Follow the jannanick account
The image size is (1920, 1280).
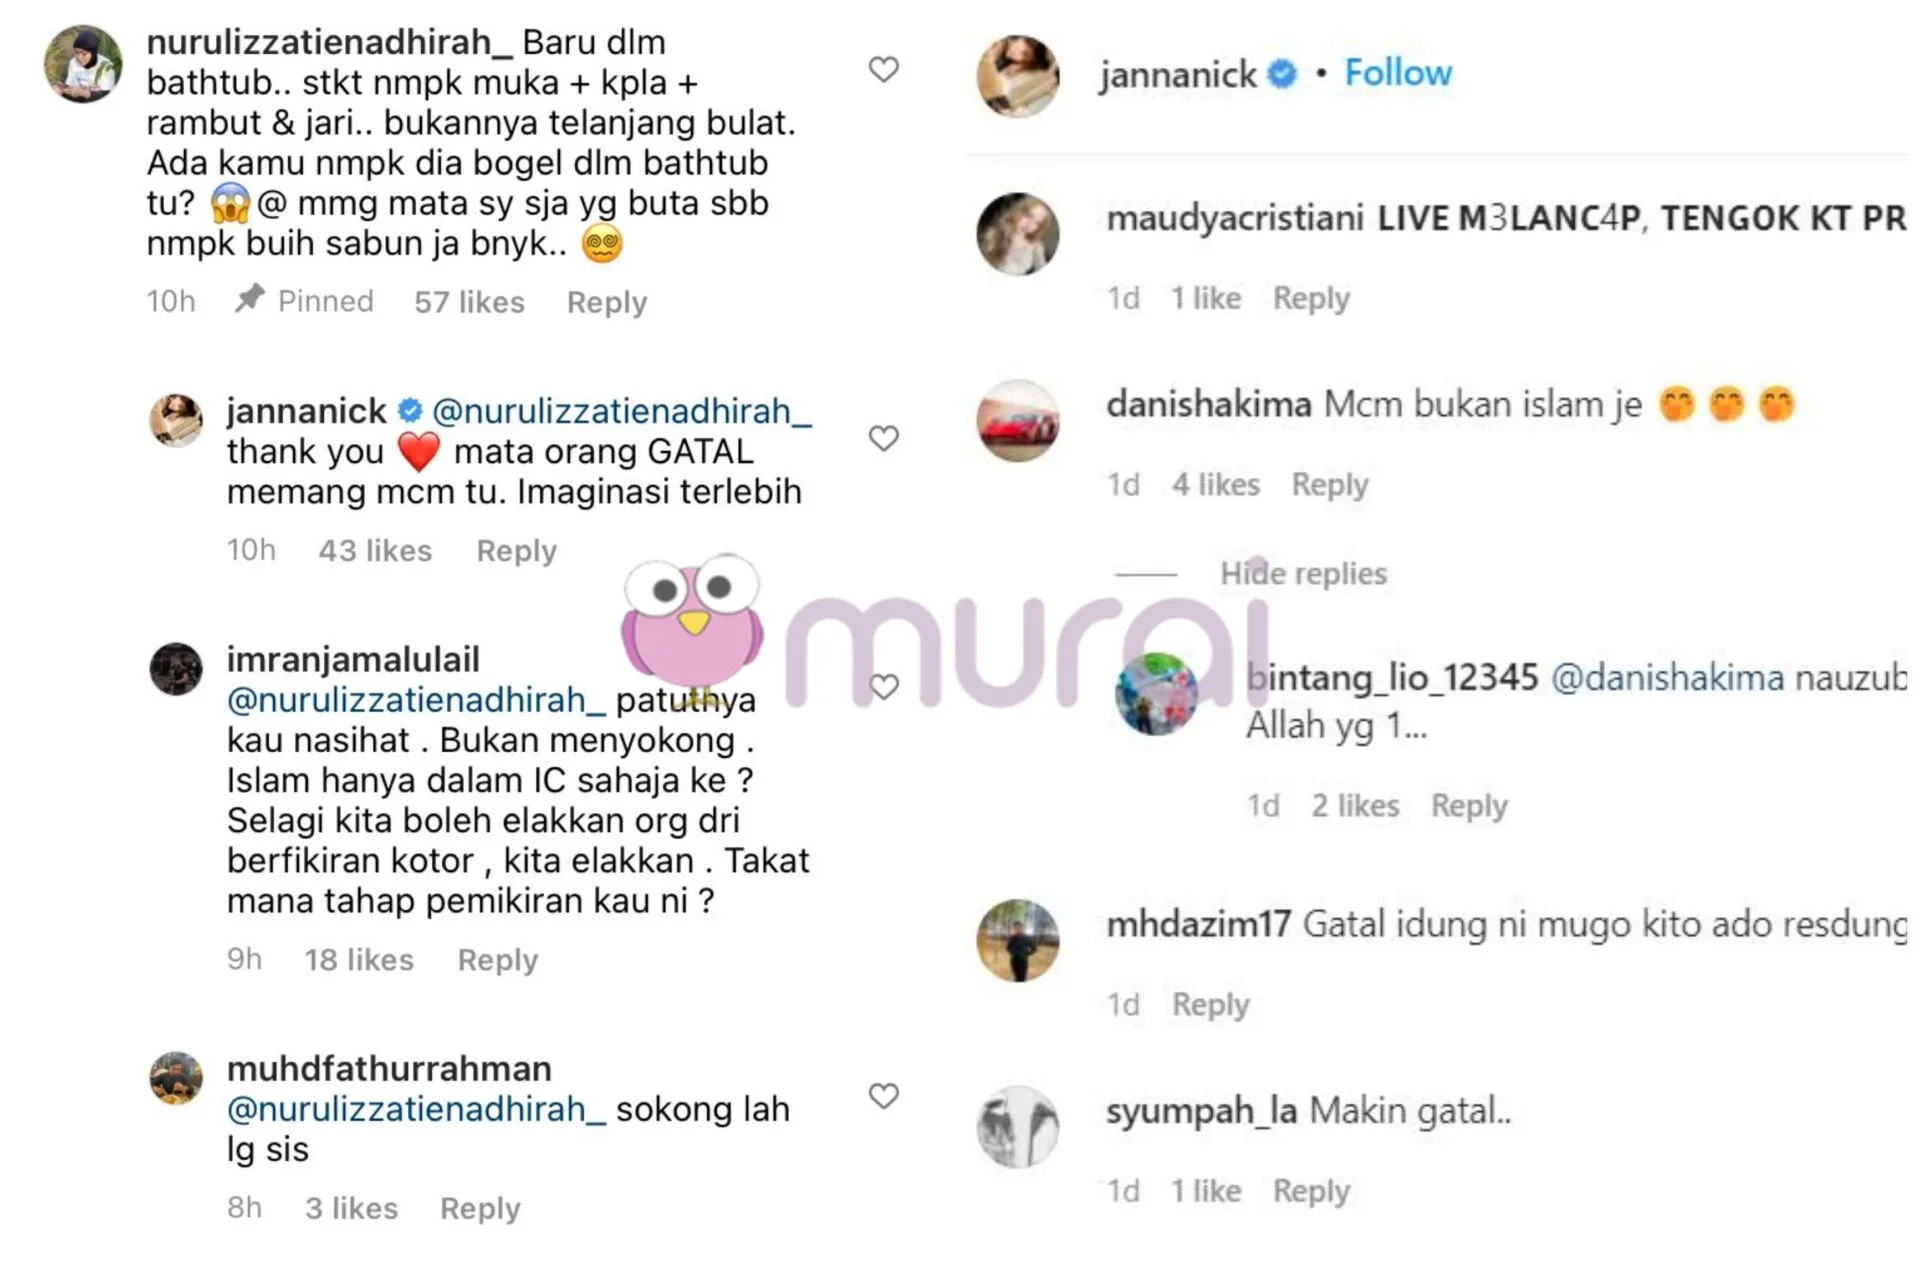1397,73
